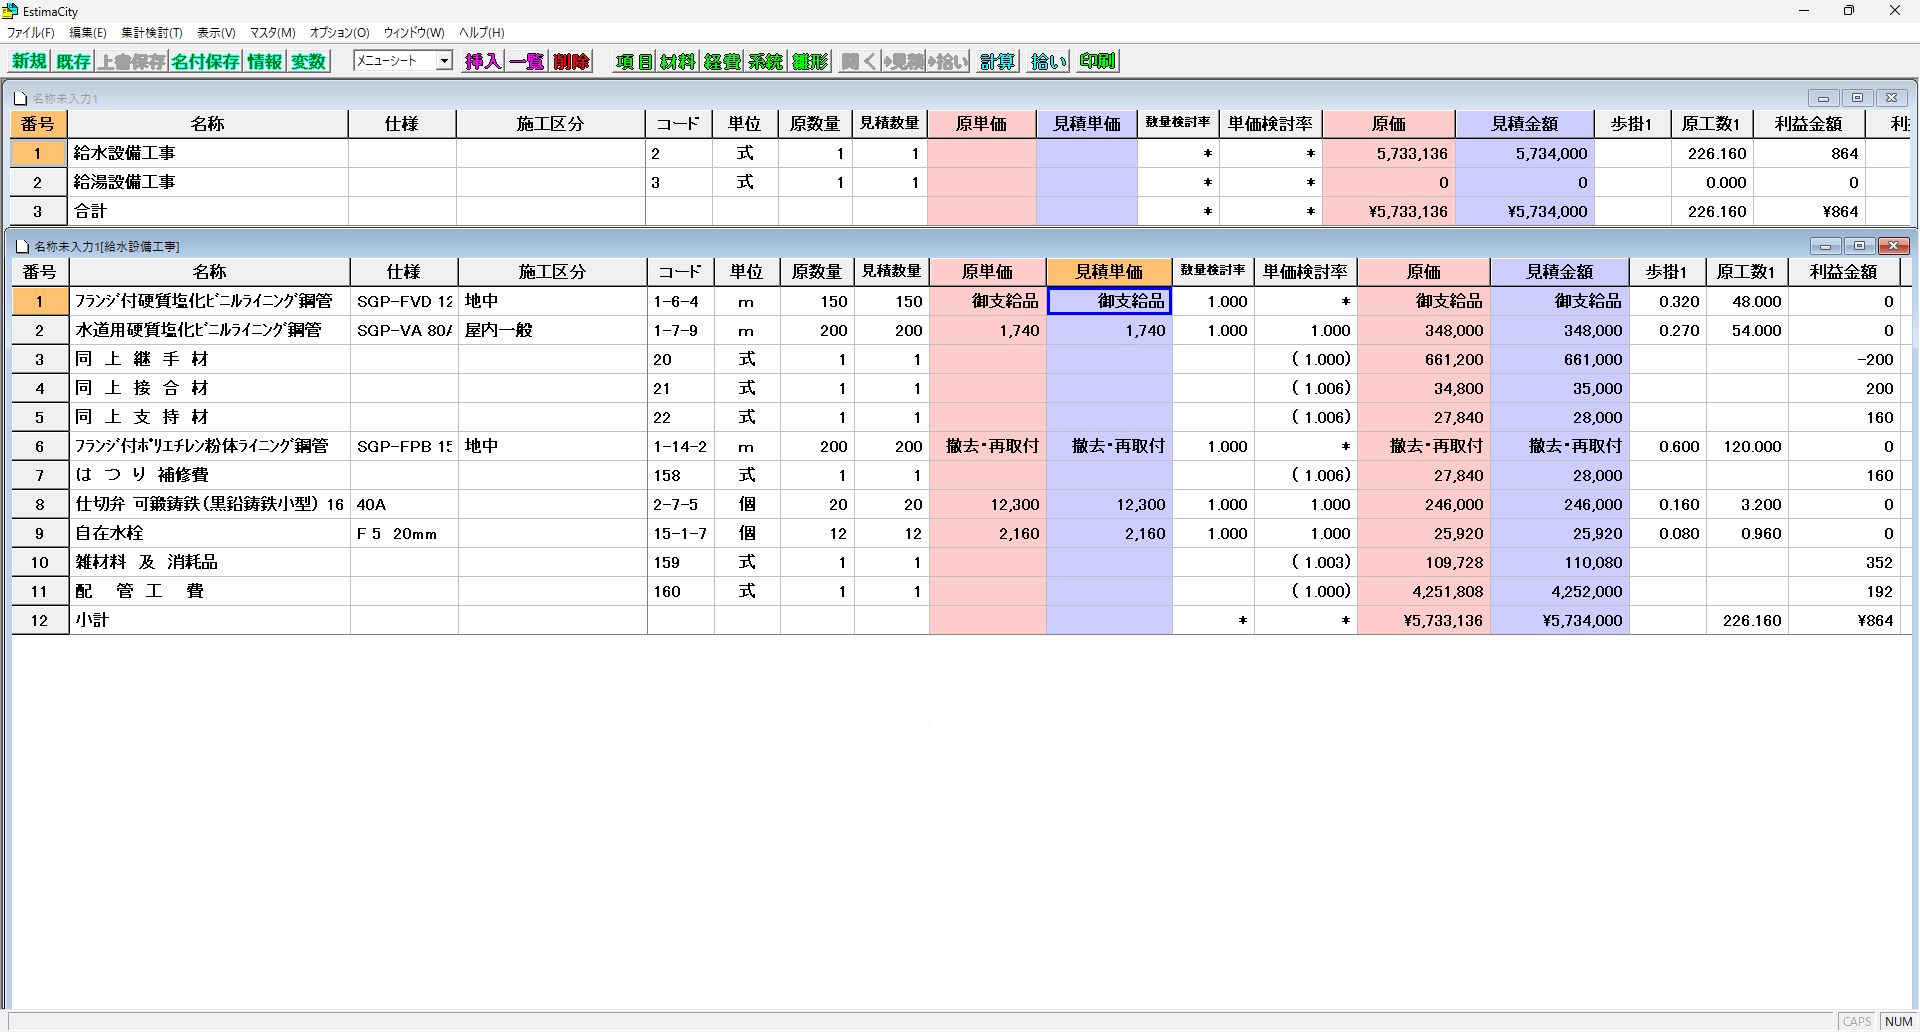Open the 情報 tool
This screenshot has height=1032, width=1920.
click(x=263, y=61)
